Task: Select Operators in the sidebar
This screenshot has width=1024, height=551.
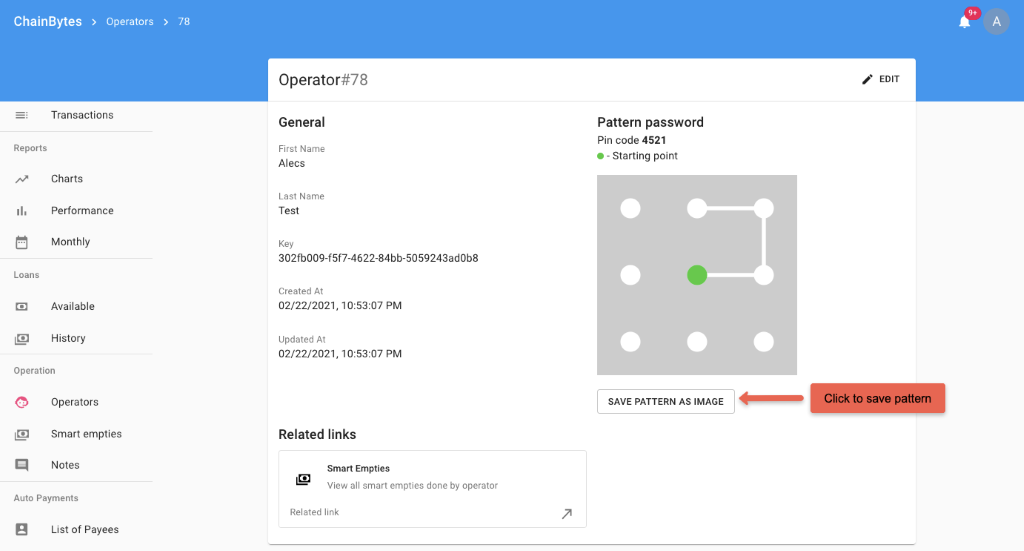Action: 76,402
